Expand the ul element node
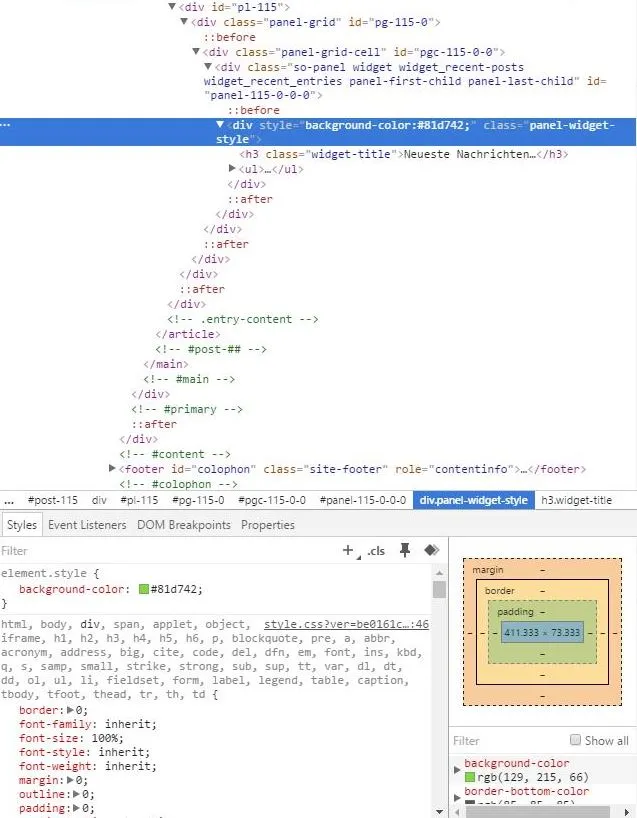Image resolution: width=637 pixels, height=818 pixels. pyautogui.click(x=232, y=168)
